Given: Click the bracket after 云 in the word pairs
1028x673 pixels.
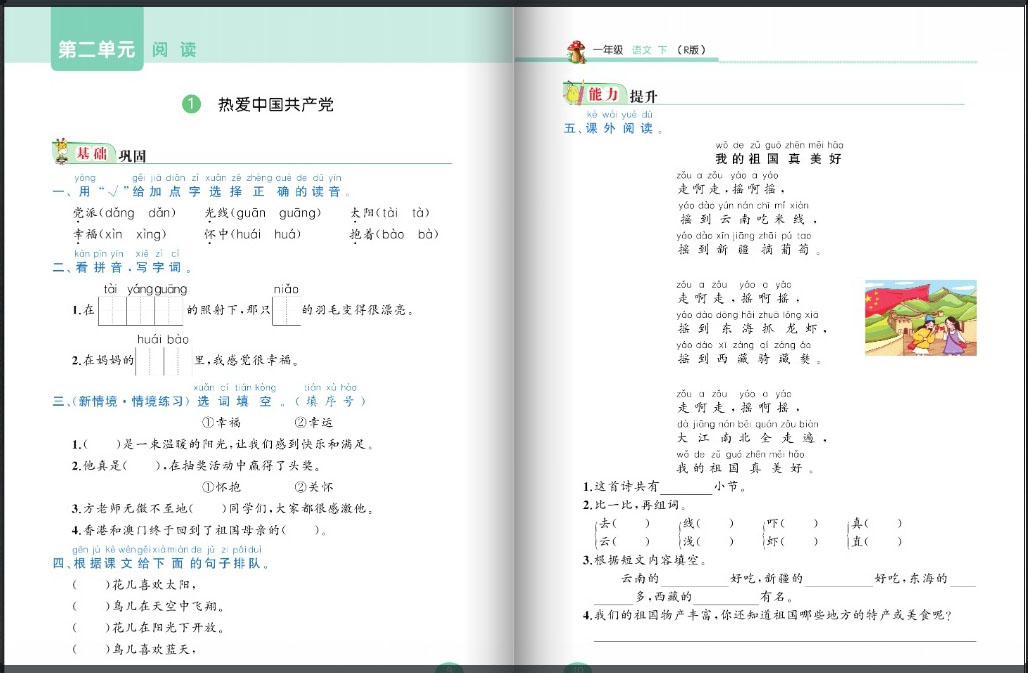Looking at the screenshot, I should pos(631,541).
